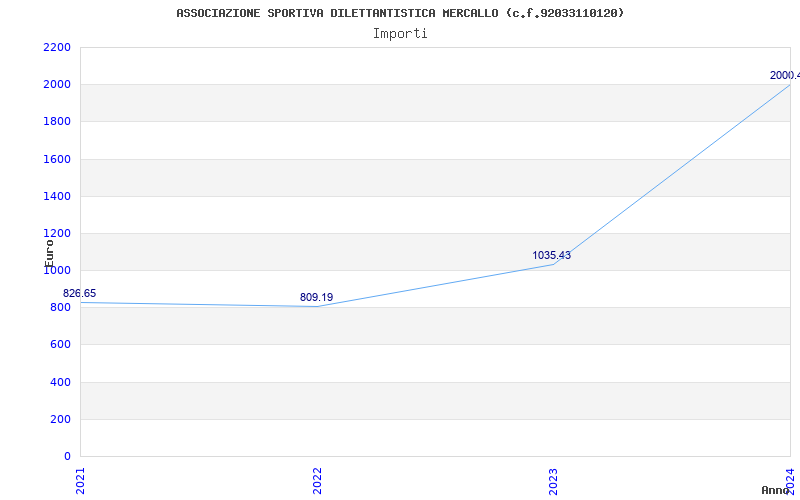Click the Anno x-axis label

[776, 490]
